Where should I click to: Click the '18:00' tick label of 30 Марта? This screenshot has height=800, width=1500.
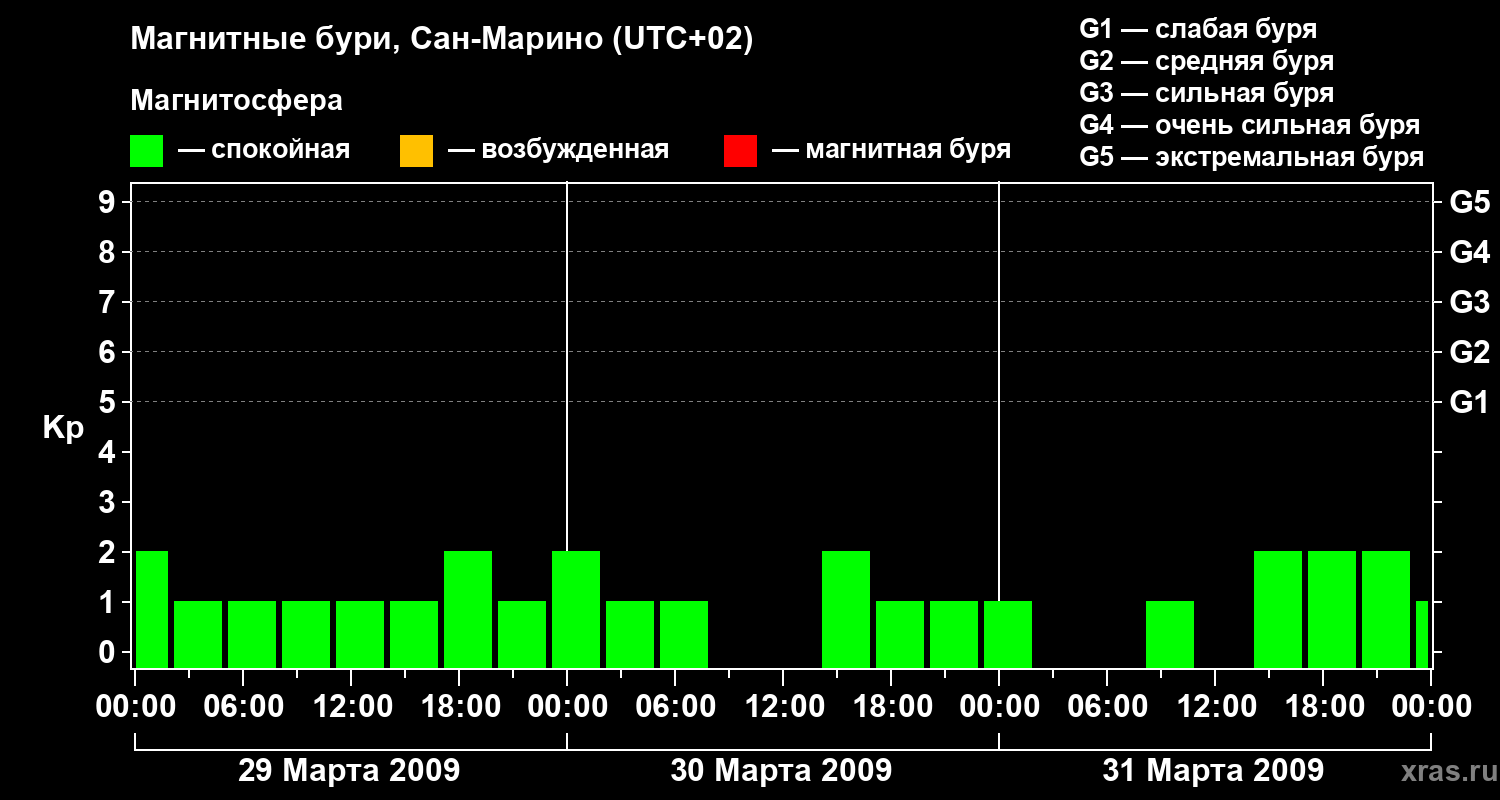pyautogui.click(x=891, y=706)
